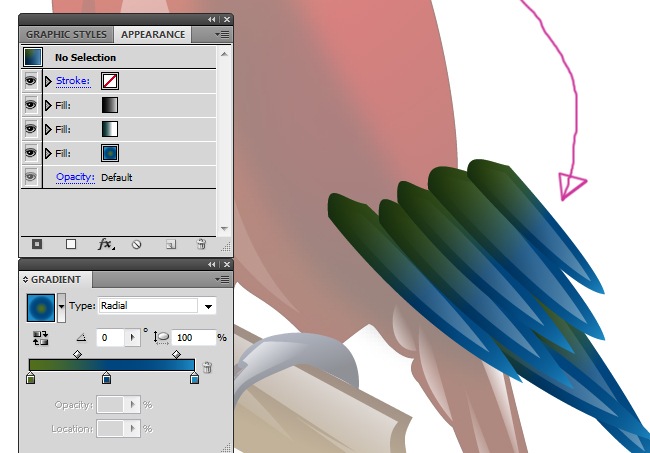
Task: Click the gradient angle input field
Action: pos(111,337)
